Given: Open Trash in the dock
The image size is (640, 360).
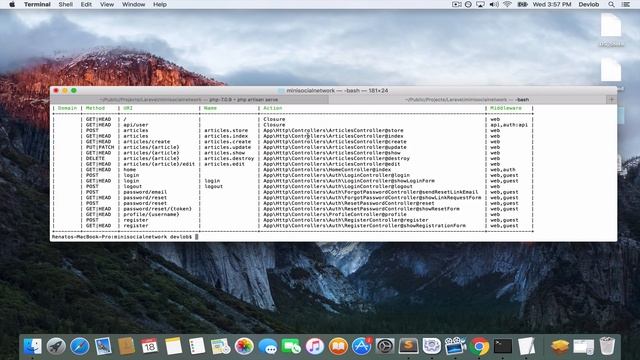Looking at the screenshot, I should [607, 347].
